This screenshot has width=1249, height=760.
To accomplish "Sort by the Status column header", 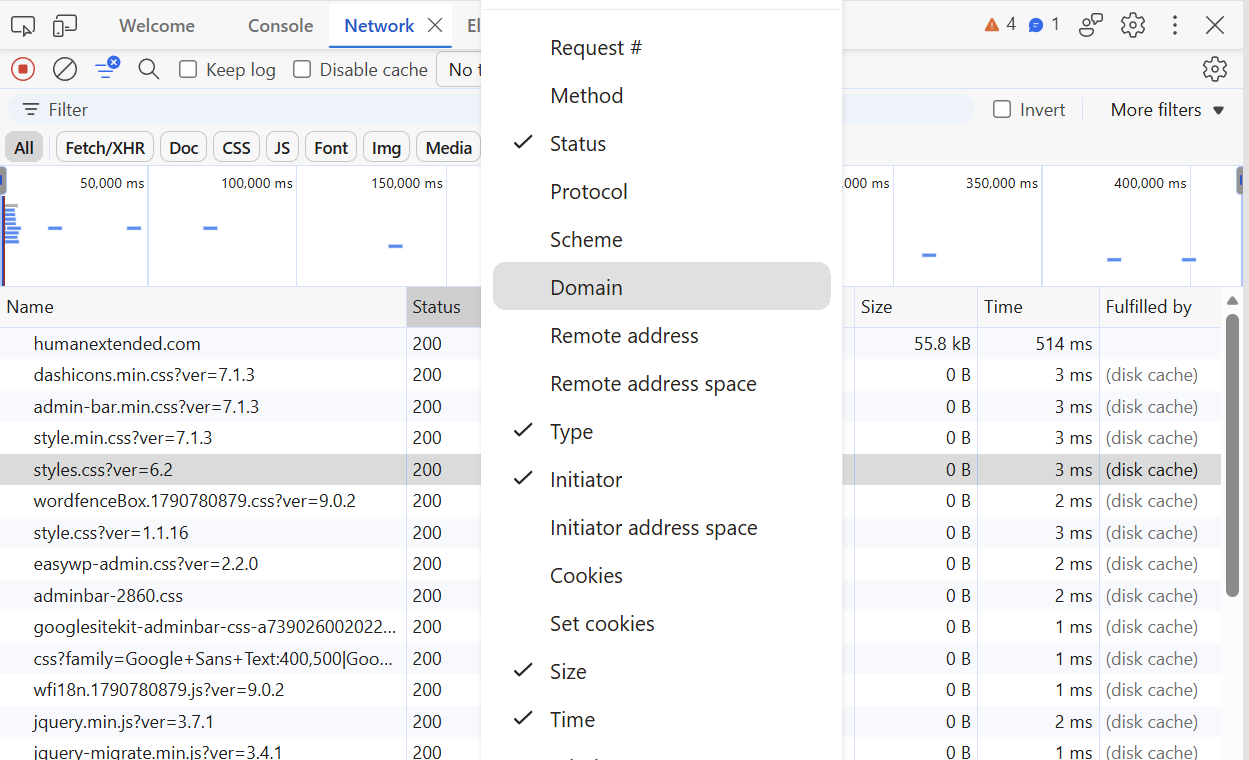I will coord(444,307).
